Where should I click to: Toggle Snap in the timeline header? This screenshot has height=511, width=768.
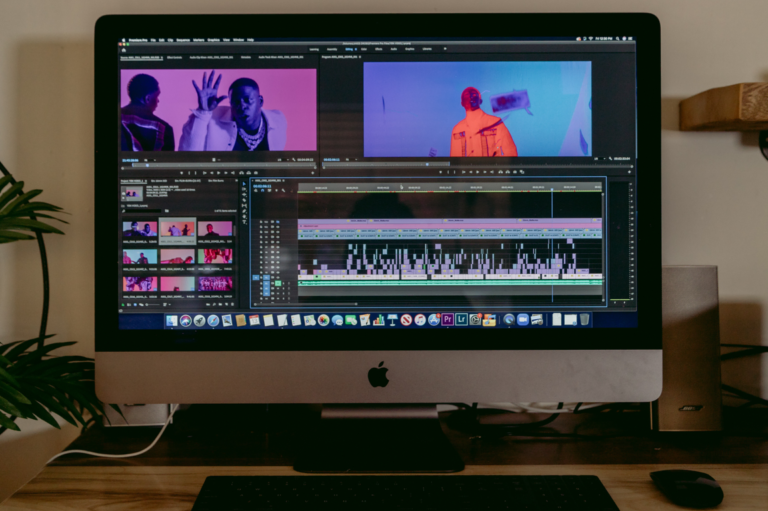tap(263, 190)
